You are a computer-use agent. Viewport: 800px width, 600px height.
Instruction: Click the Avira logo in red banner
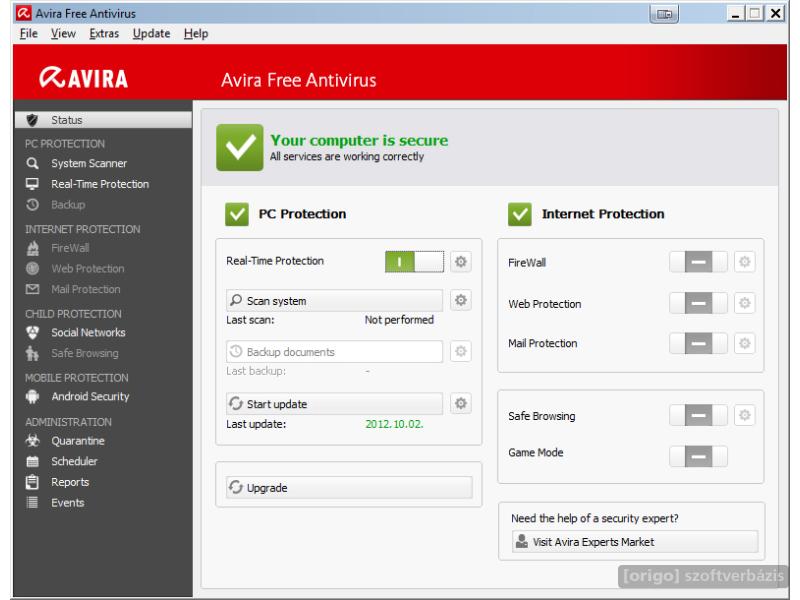(84, 78)
